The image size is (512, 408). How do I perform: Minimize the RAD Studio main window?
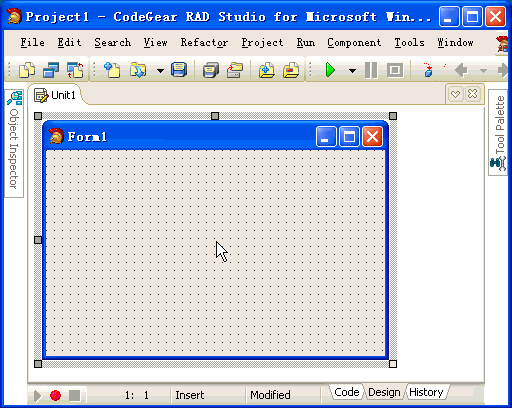click(x=449, y=17)
